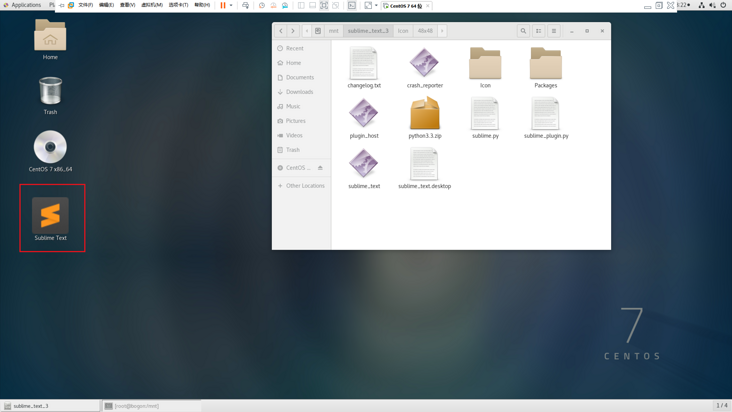The height and width of the screenshot is (412, 732).
Task: Navigate to Icon path segment
Action: 403,31
